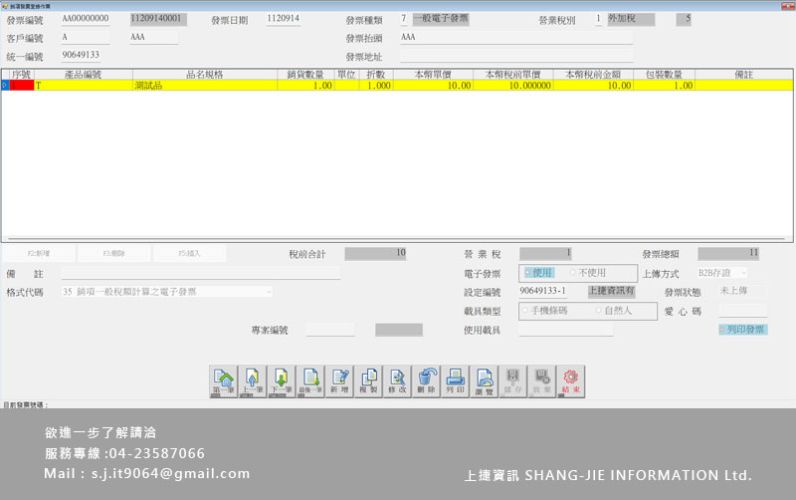Select the 使用 e-invoice radio option
The width and height of the screenshot is (796, 500).
539,273
